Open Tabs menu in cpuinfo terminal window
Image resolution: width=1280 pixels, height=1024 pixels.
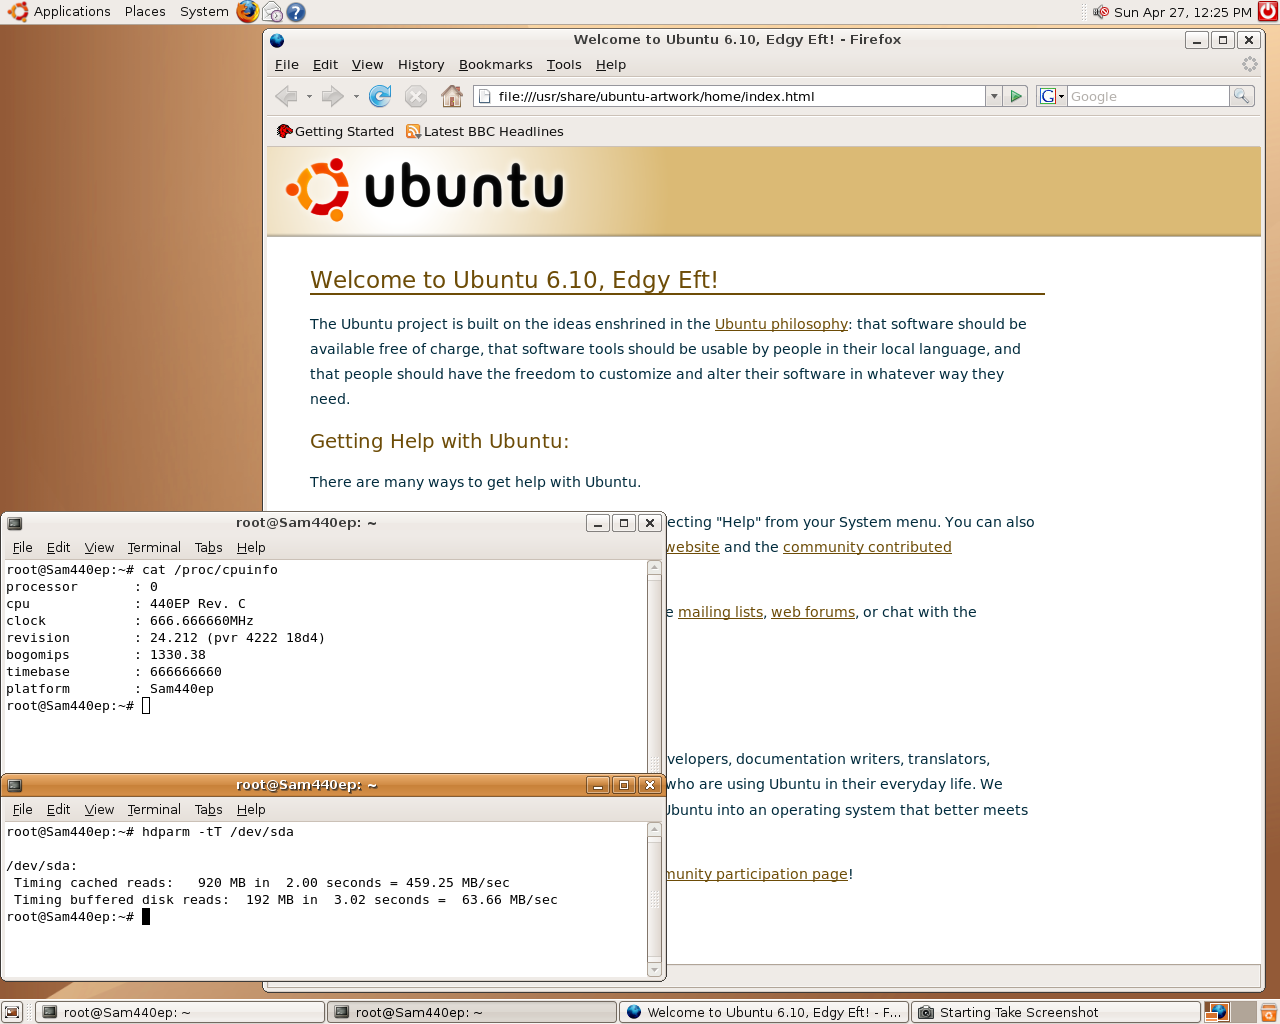tap(208, 547)
